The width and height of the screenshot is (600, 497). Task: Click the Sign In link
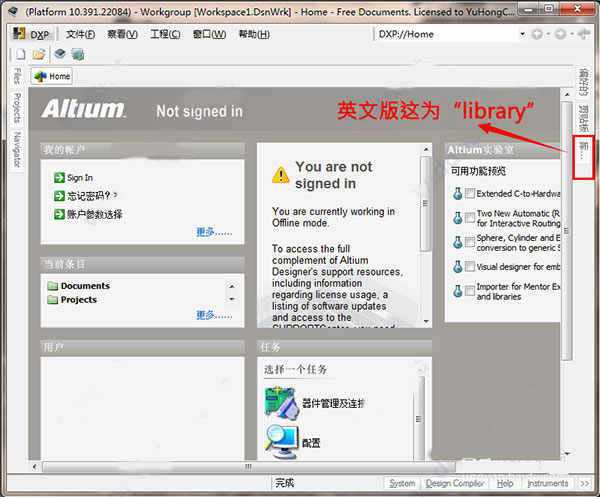click(x=80, y=178)
